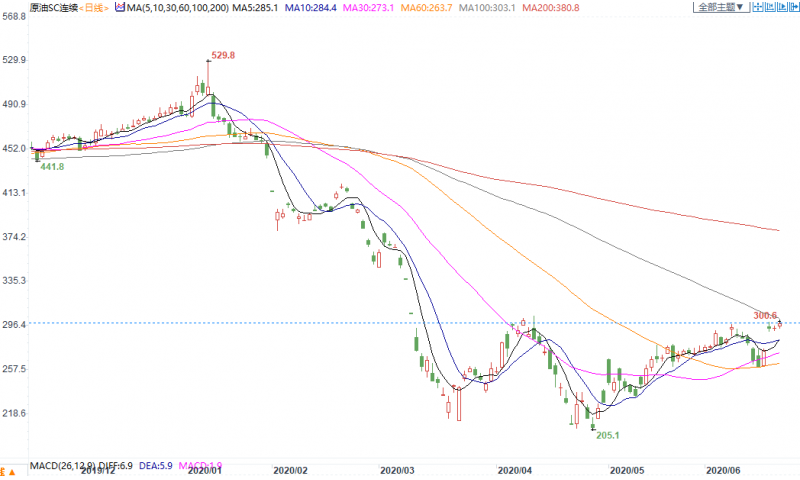Click the 300.6 latest price label
The width and height of the screenshot is (800, 480).
[x=765, y=314]
